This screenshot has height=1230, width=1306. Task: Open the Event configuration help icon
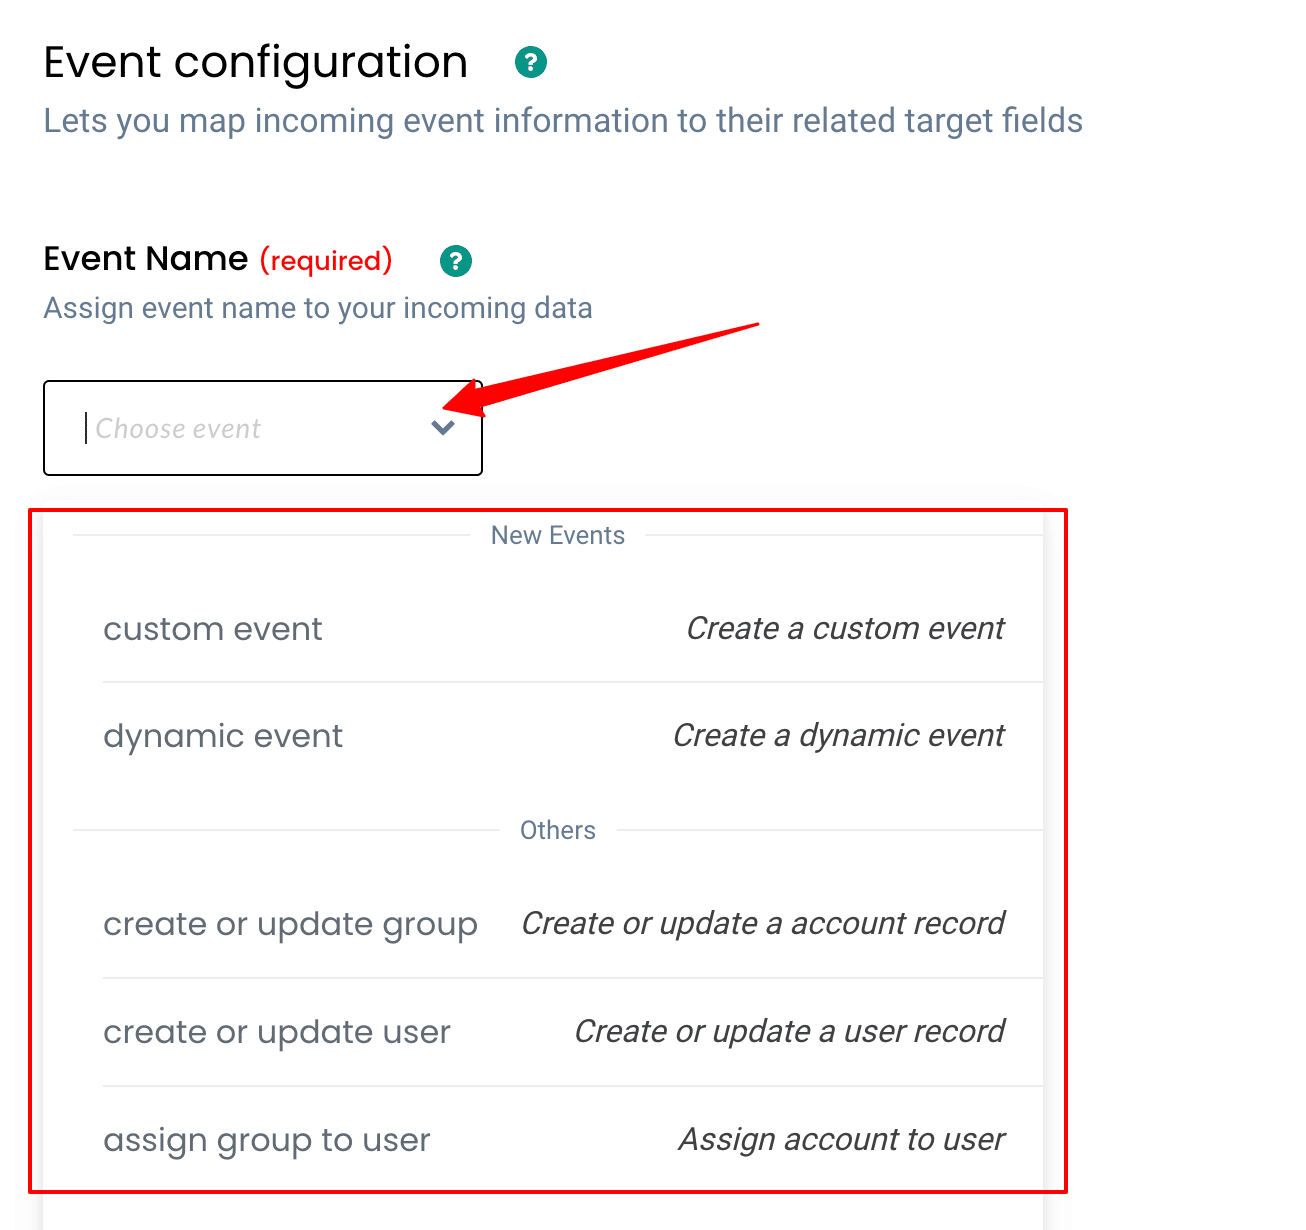(531, 62)
